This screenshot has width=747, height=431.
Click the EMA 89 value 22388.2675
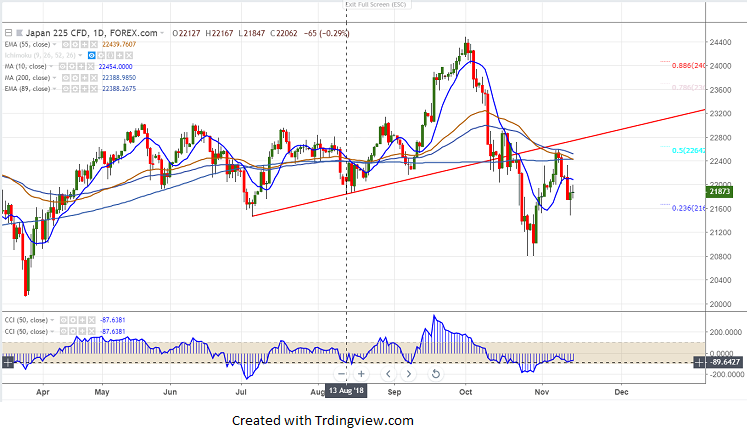tap(119, 89)
